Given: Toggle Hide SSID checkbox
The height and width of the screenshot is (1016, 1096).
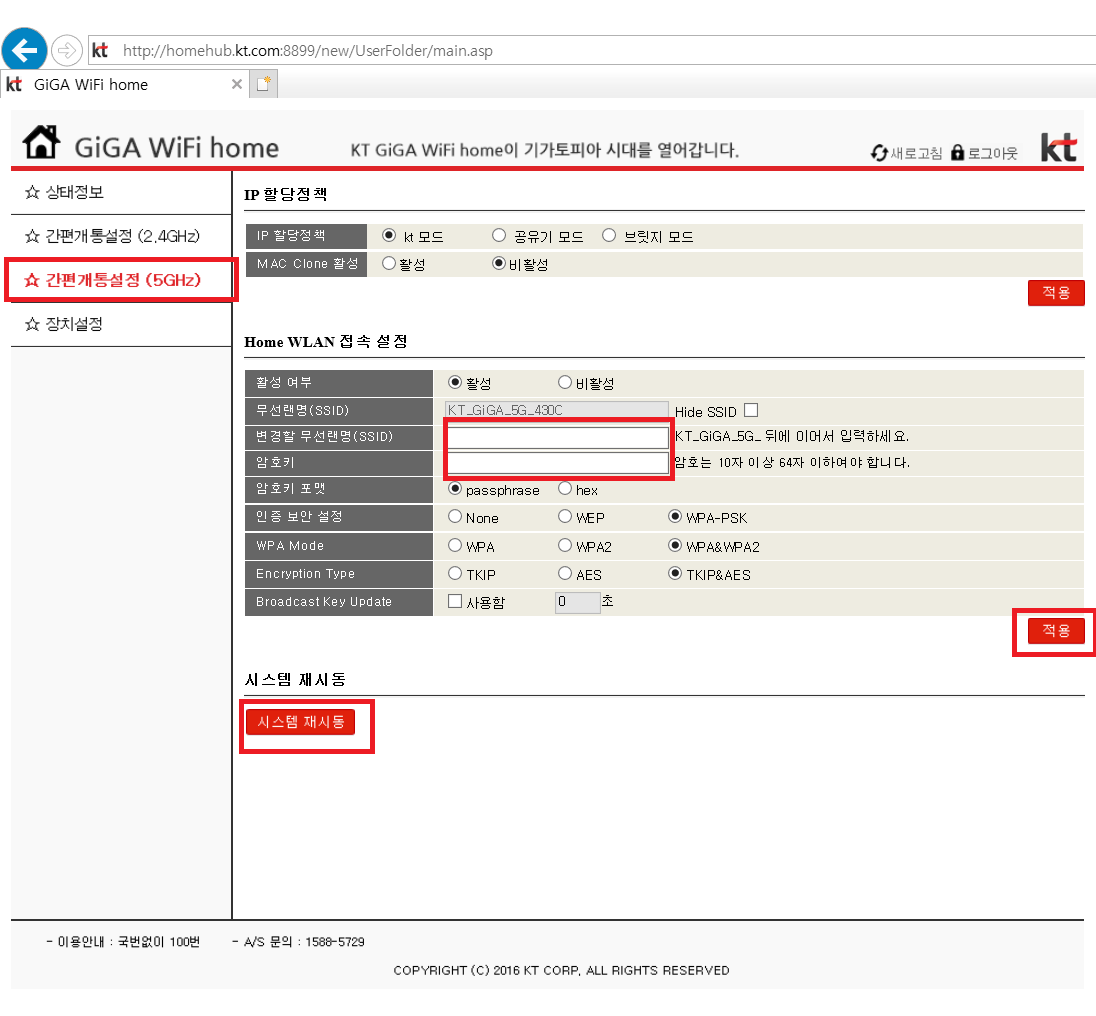Looking at the screenshot, I should tap(751, 410).
